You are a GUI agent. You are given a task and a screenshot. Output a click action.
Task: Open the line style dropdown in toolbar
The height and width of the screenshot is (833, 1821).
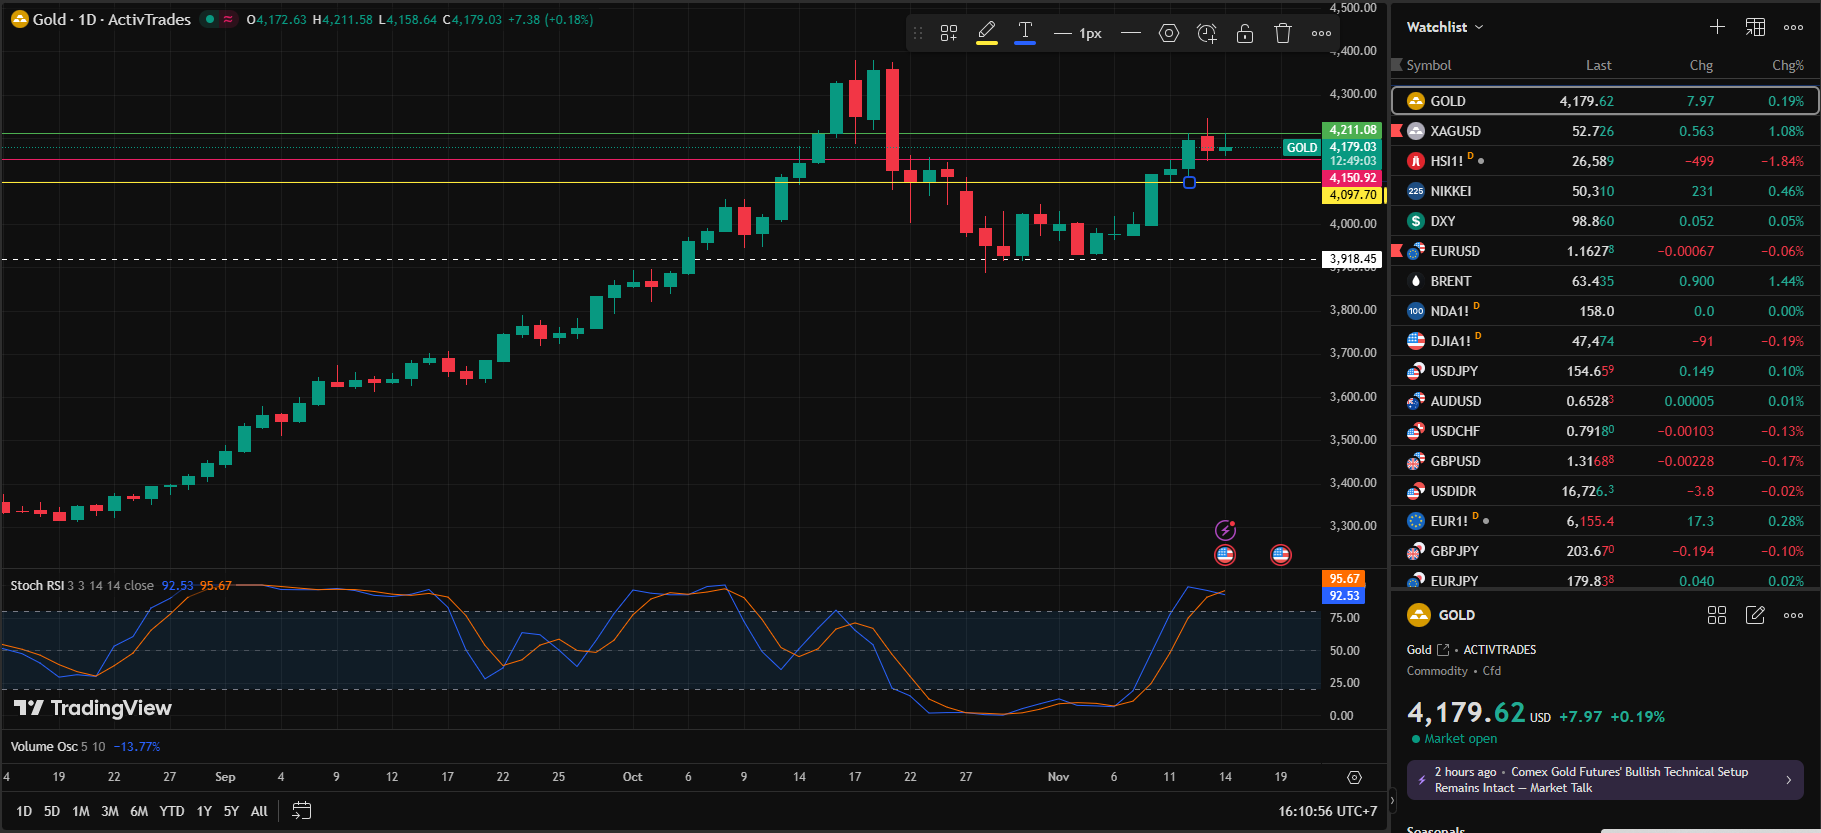click(1131, 33)
